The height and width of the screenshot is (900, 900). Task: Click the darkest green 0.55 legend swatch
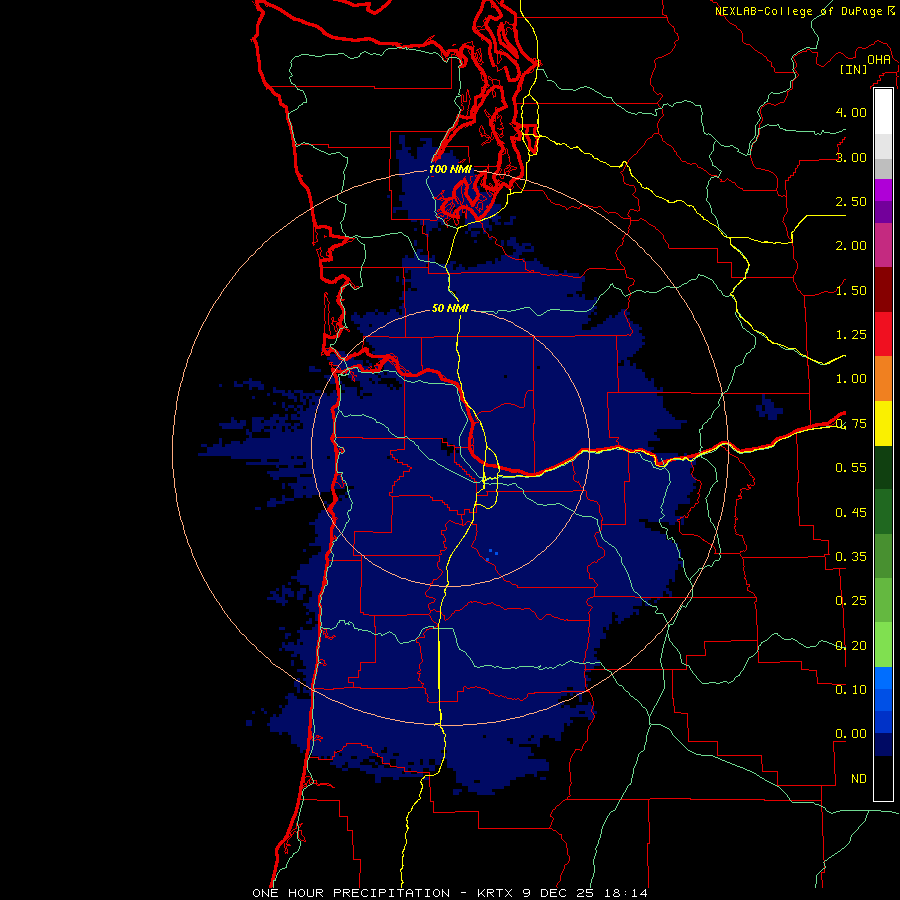(883, 467)
